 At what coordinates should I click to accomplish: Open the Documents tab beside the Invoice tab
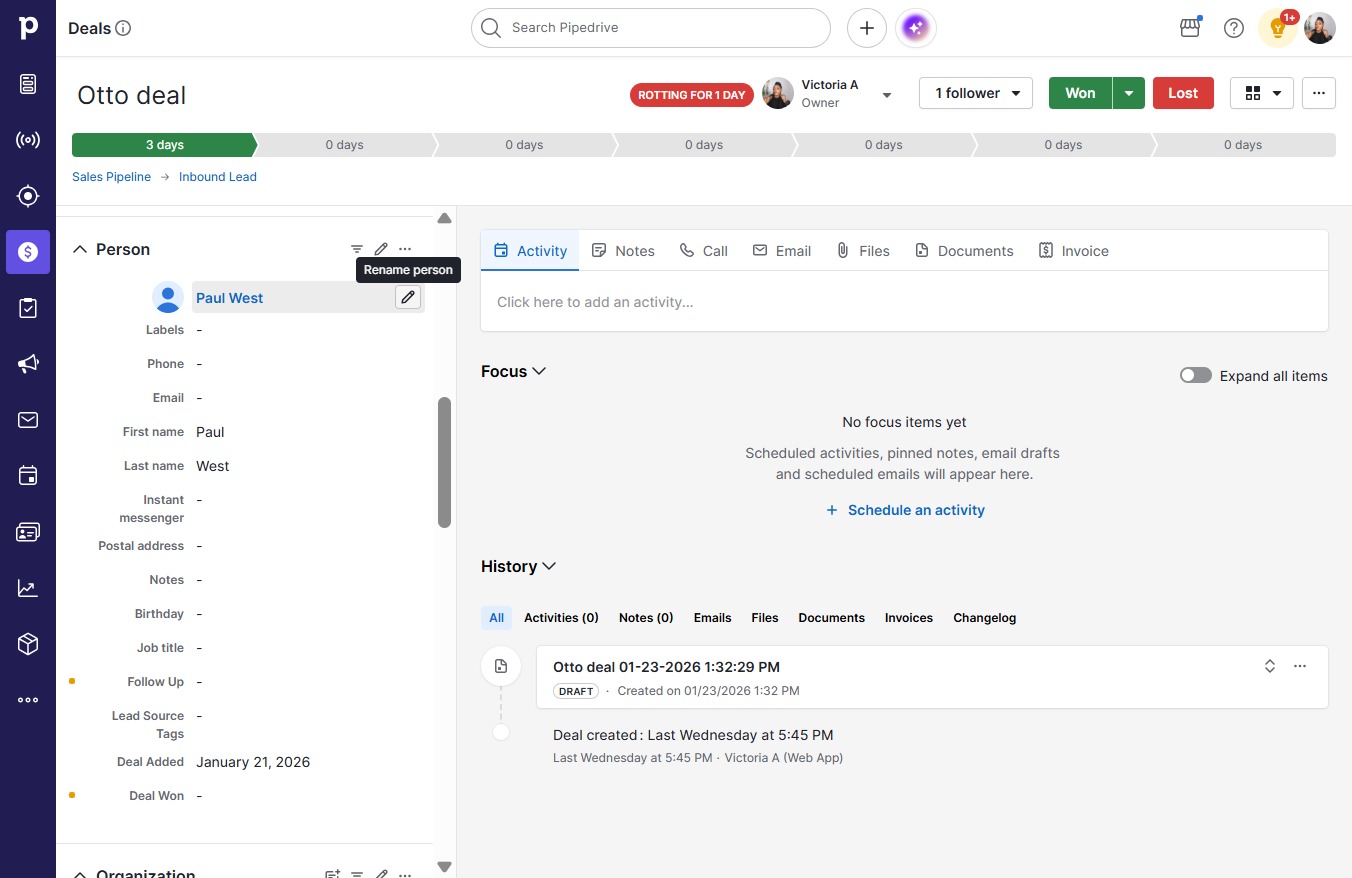[964, 251]
